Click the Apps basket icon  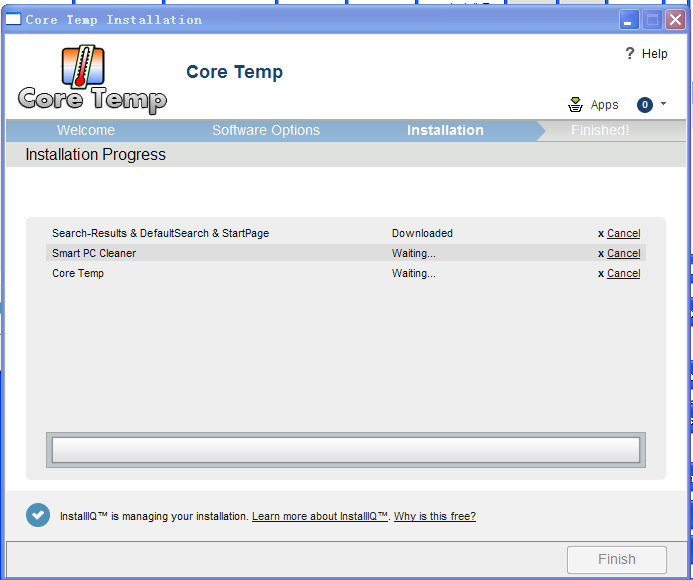(x=575, y=105)
